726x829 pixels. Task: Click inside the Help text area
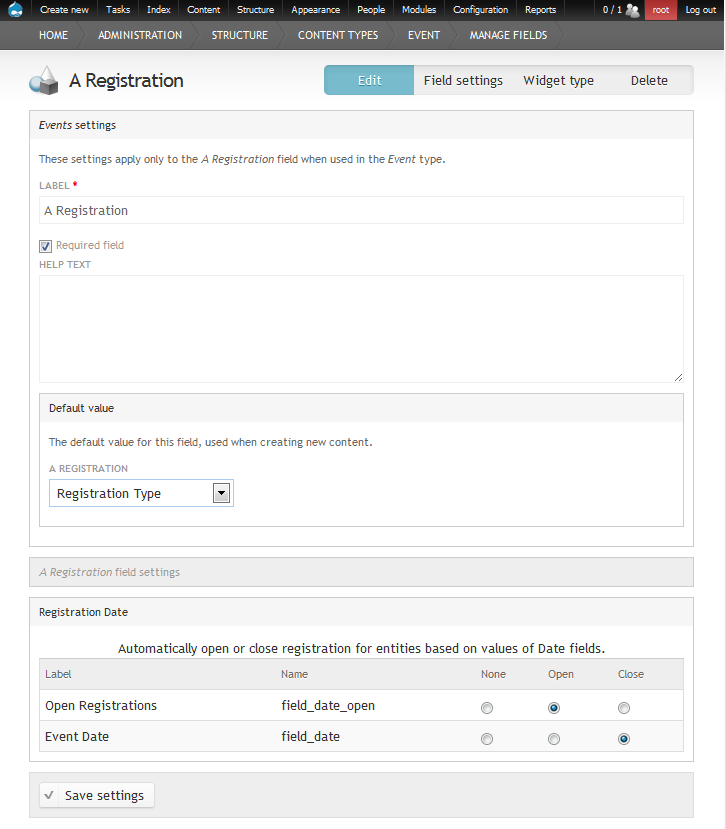(361, 328)
